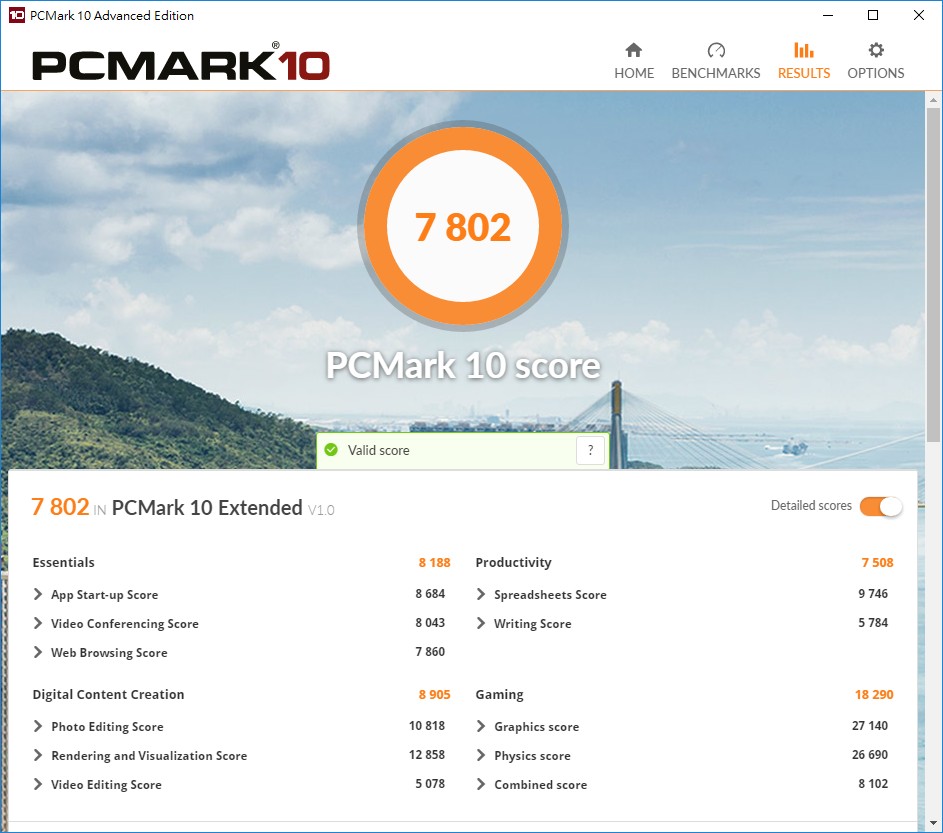Click the Gaming heading

tap(499, 695)
